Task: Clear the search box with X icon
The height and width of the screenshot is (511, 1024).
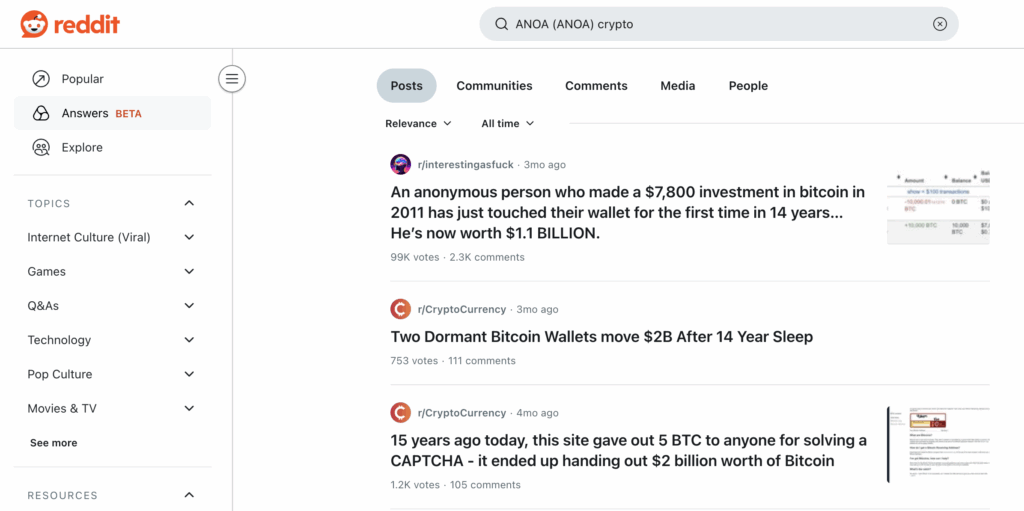Action: pyautogui.click(x=939, y=24)
